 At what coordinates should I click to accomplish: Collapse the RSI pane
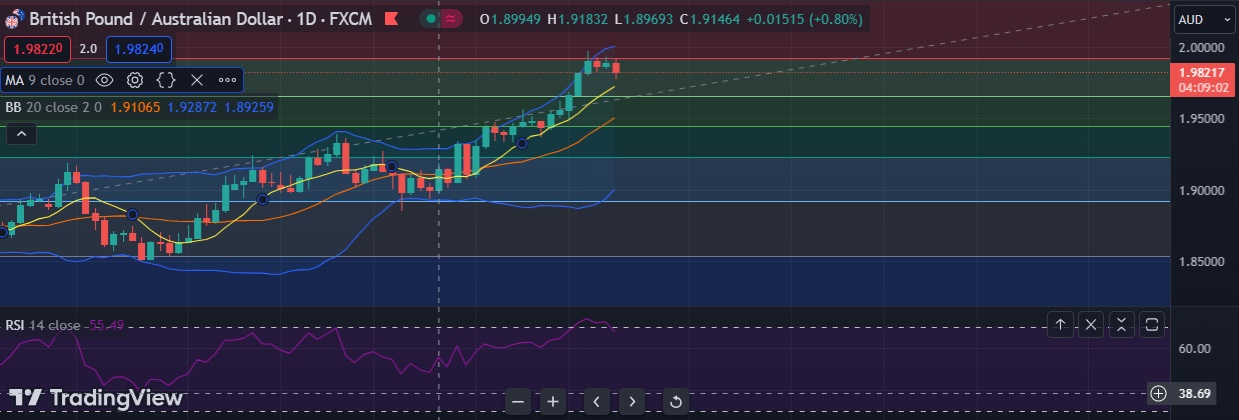tap(1121, 324)
